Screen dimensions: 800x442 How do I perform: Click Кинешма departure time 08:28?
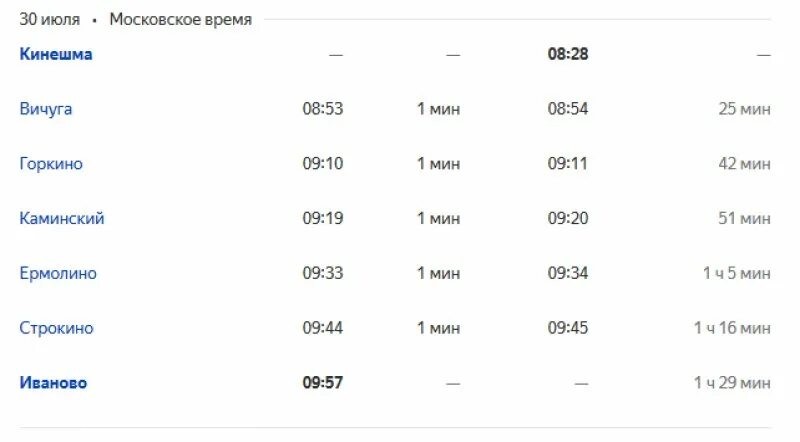tap(568, 54)
